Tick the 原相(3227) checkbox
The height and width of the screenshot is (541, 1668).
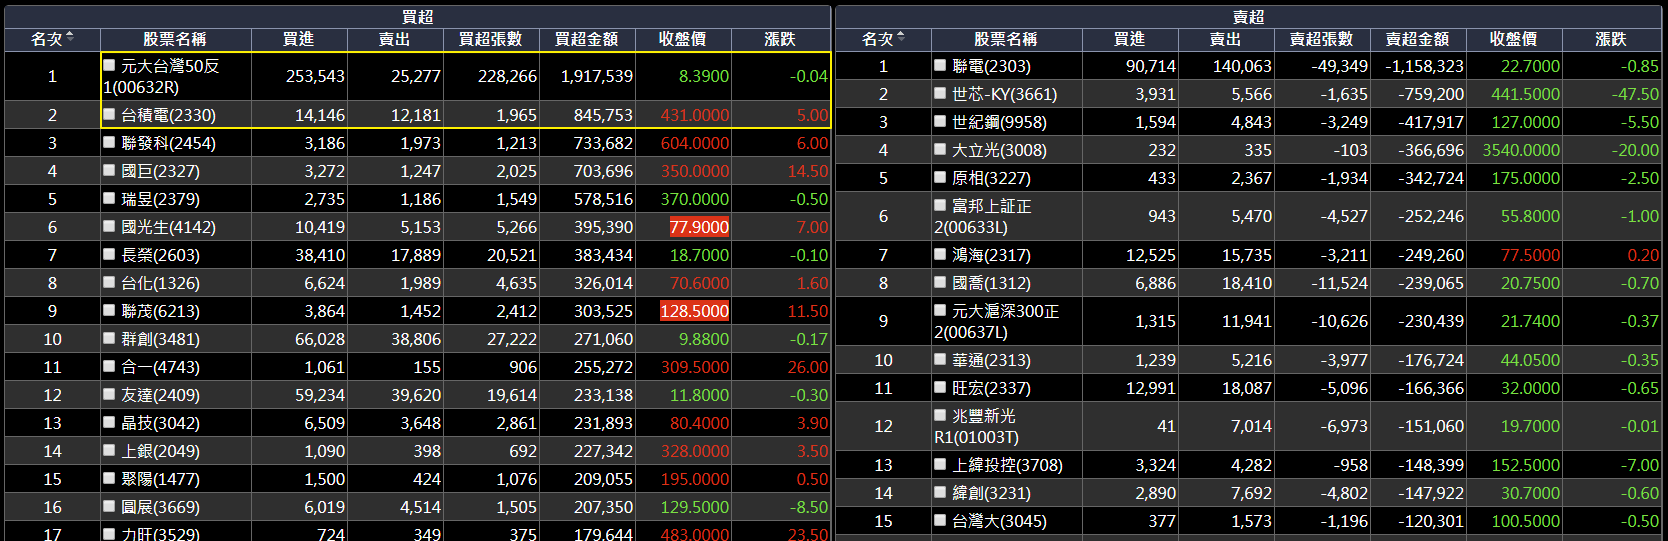940,178
